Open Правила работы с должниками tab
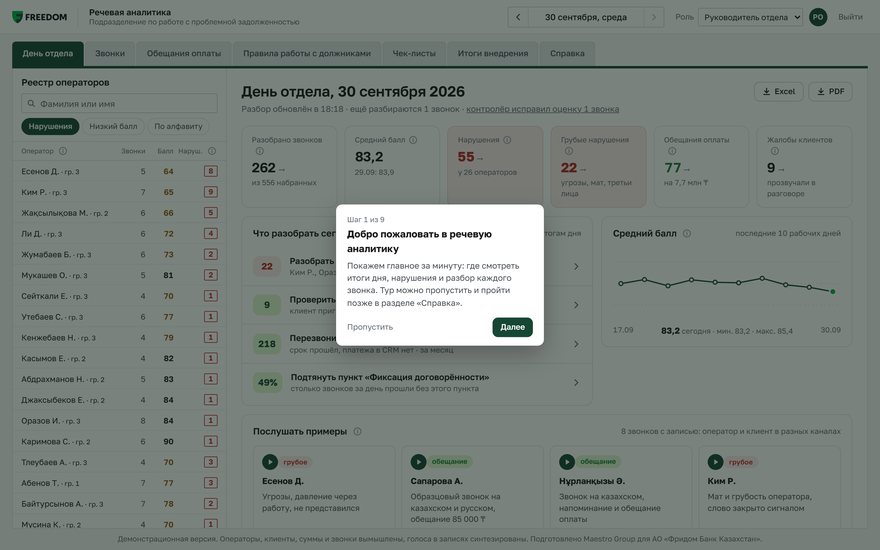Screen dimensions: 880x550 click(x=307, y=54)
